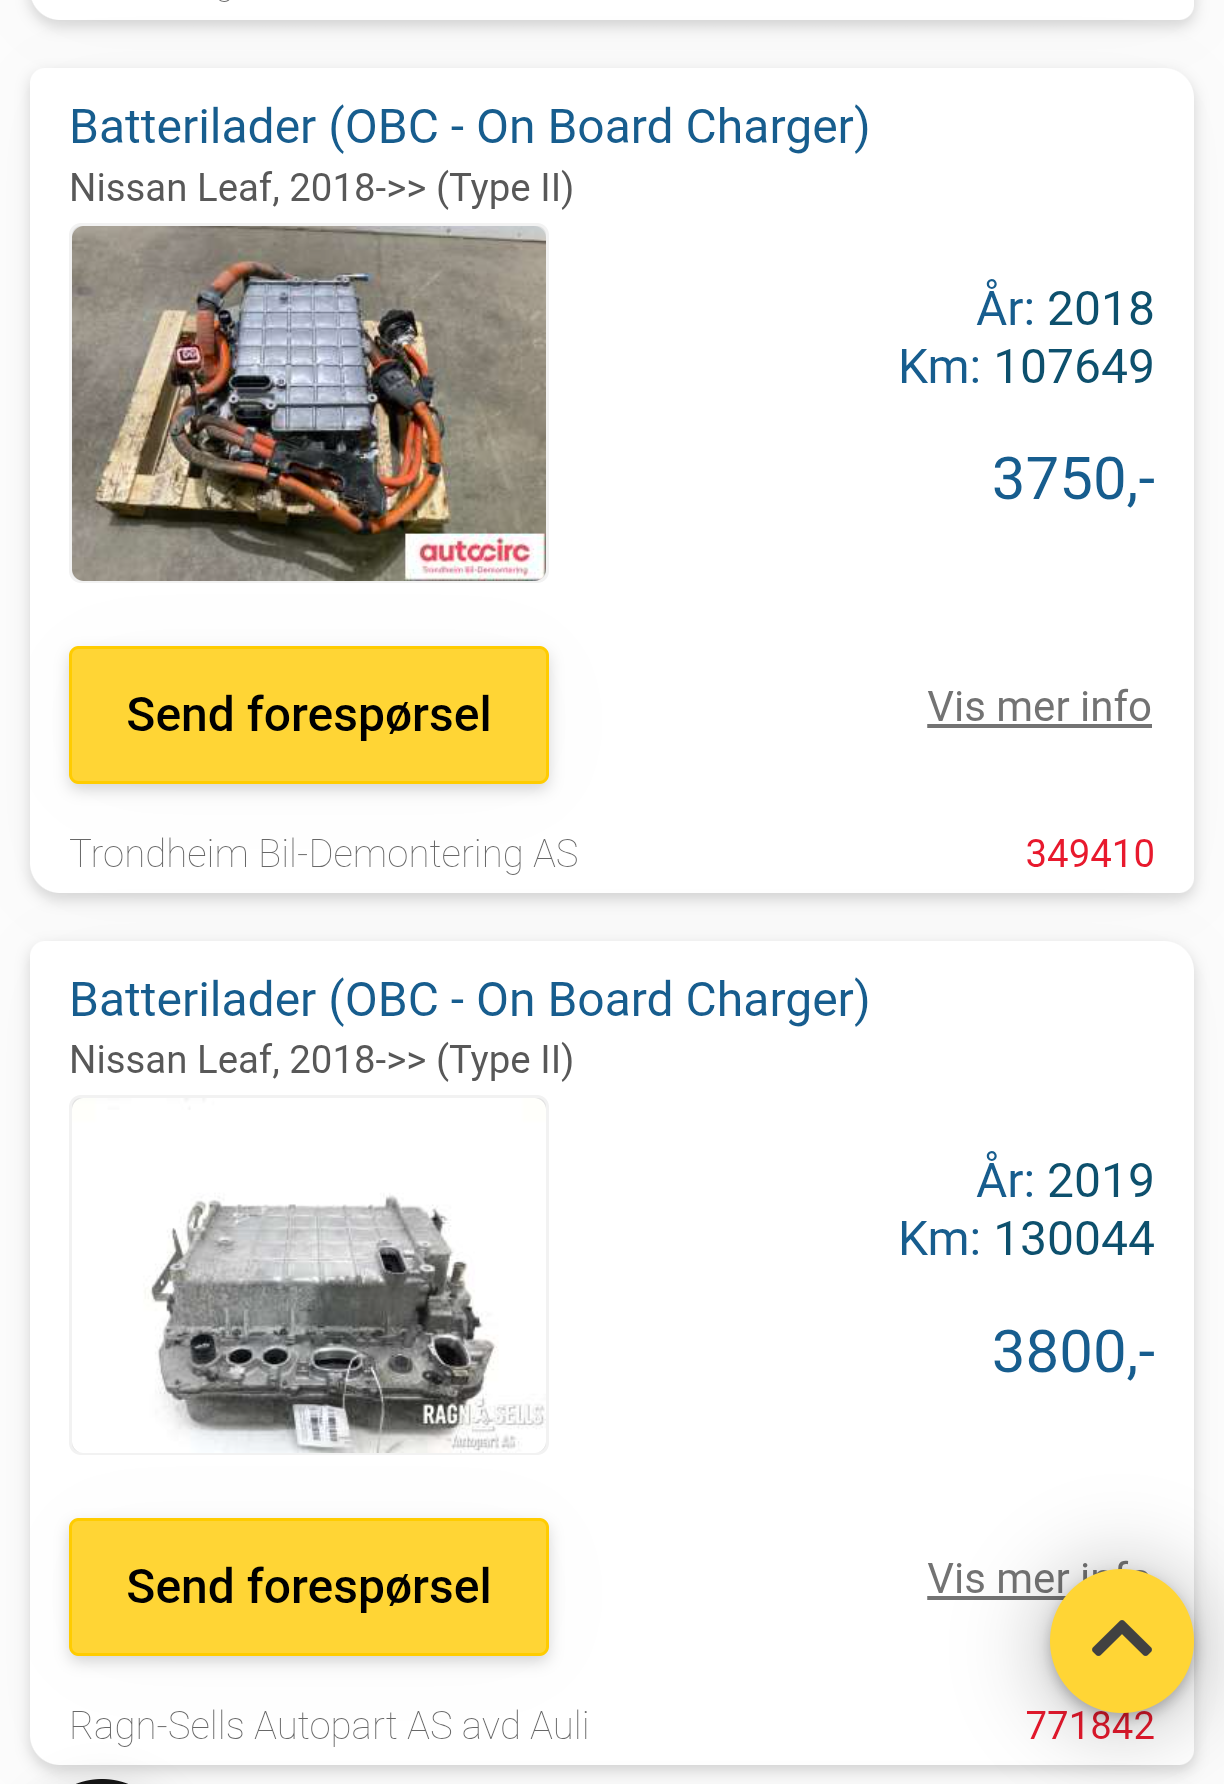Open Vis mer info for the Trondheim listing
Viewport: 1224px width, 1784px height.
pyautogui.click(x=1039, y=707)
